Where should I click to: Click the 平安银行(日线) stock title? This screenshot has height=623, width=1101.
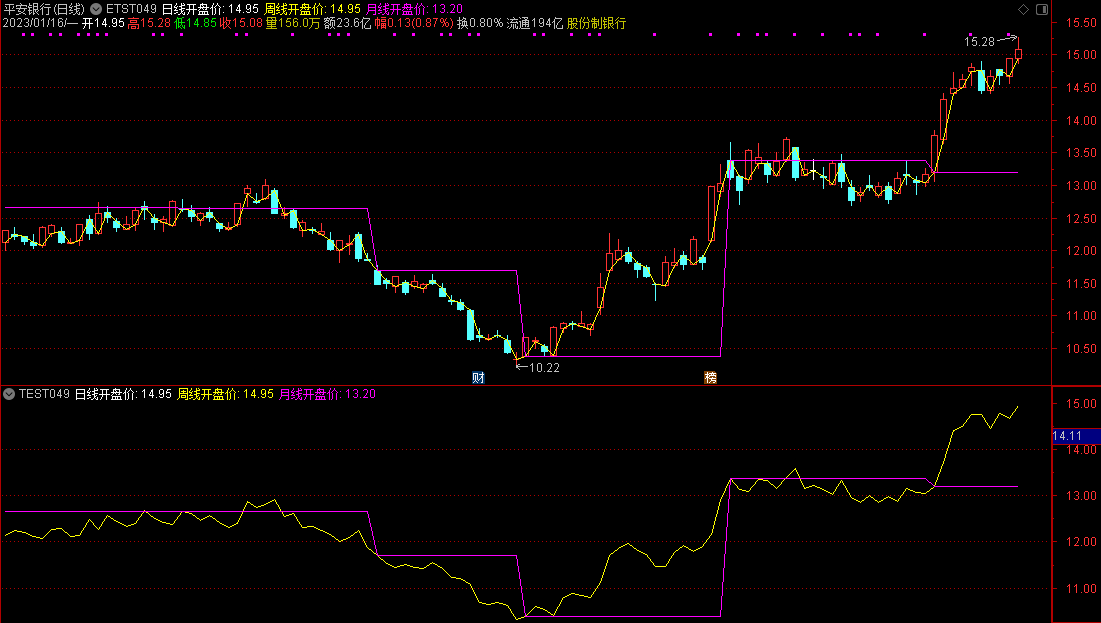click(44, 9)
